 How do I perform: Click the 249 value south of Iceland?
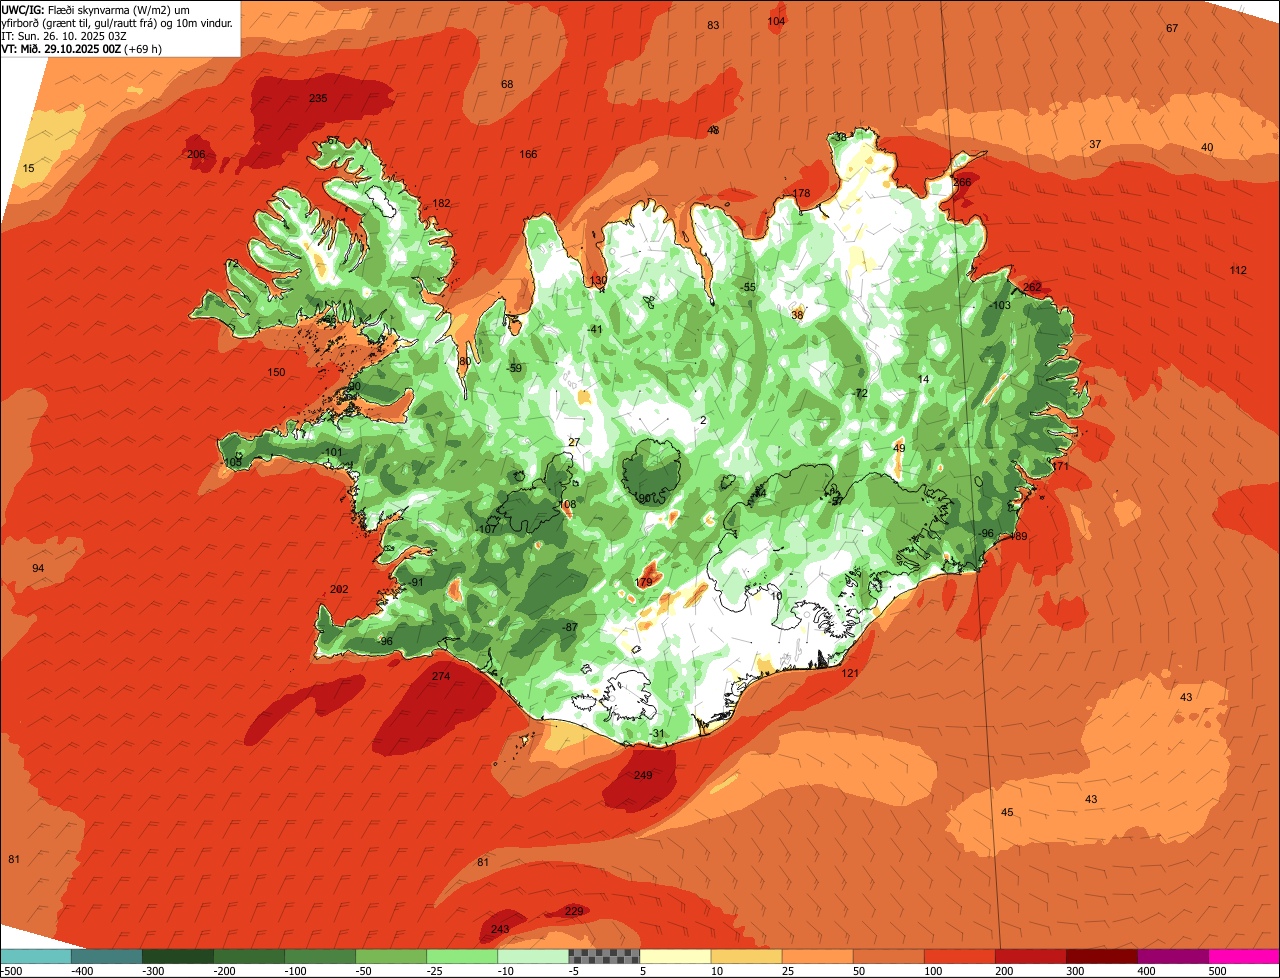click(643, 775)
